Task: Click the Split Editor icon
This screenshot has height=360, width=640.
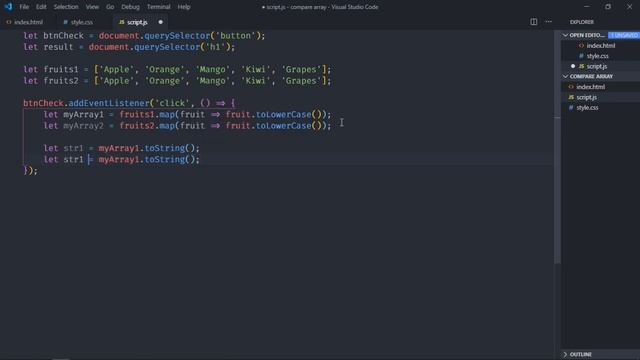Action: 533,22
